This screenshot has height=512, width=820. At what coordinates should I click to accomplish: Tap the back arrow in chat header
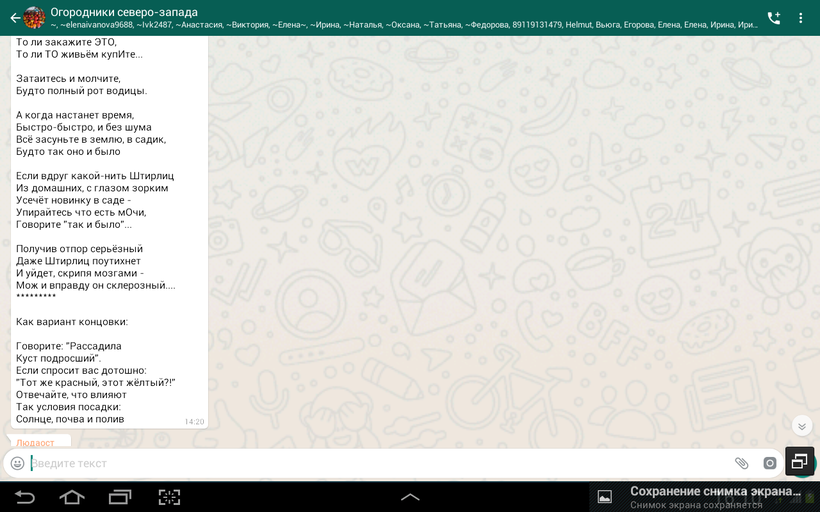click(13, 18)
